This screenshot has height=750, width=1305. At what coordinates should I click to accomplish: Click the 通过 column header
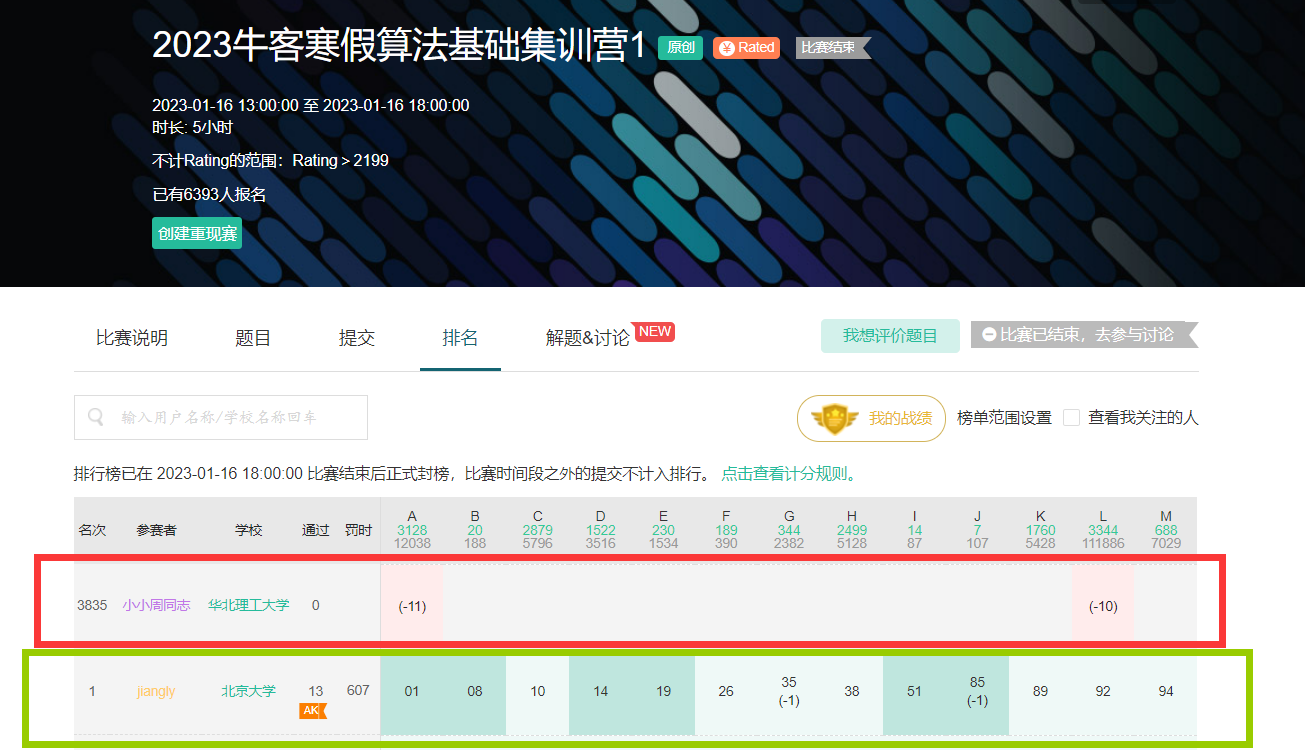[x=316, y=530]
